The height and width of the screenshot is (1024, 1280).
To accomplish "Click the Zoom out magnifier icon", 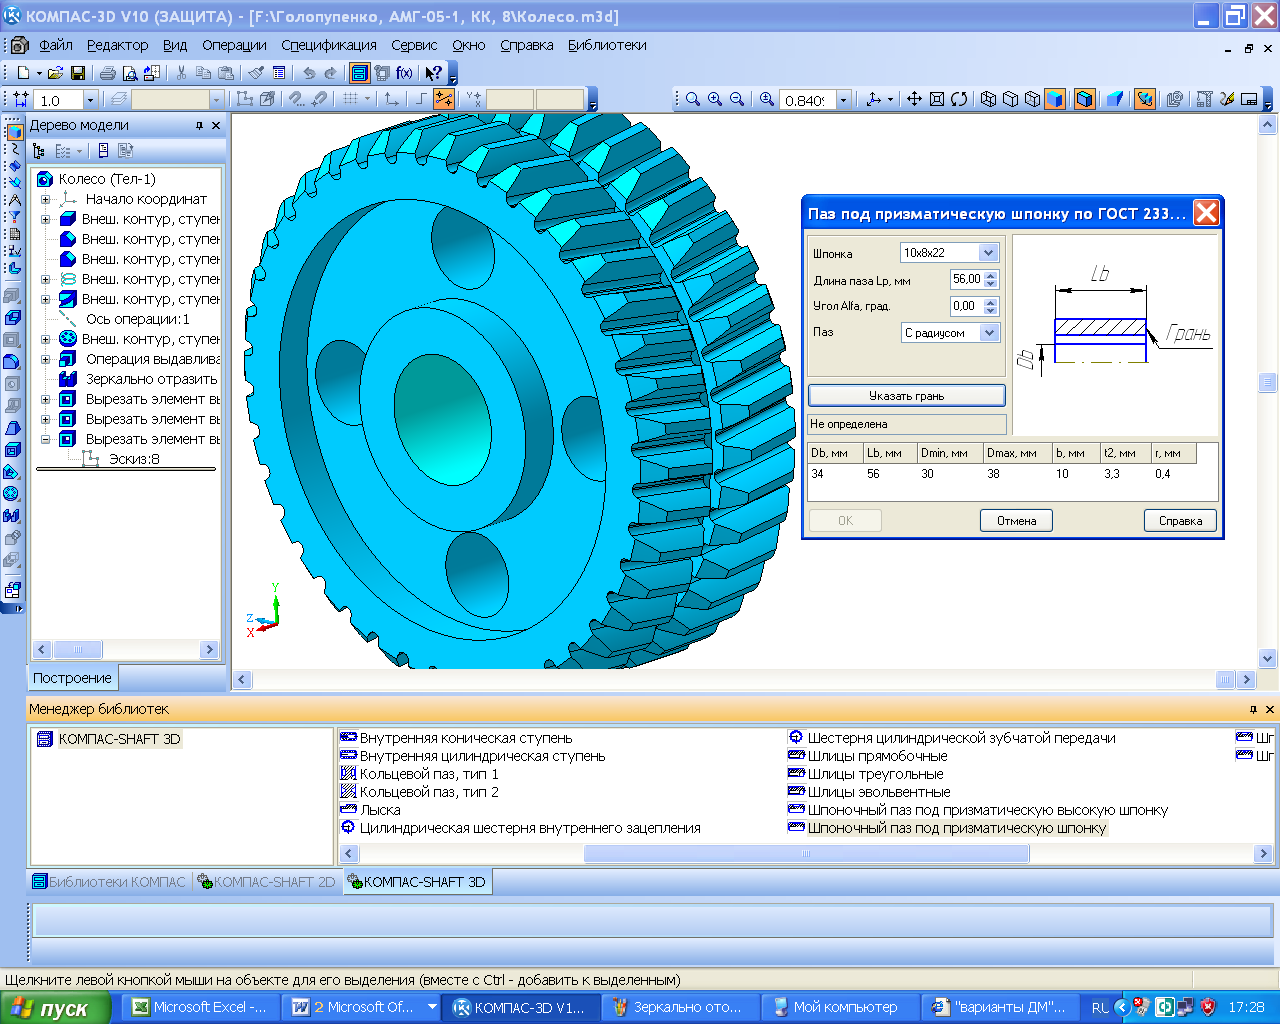I will [x=737, y=99].
